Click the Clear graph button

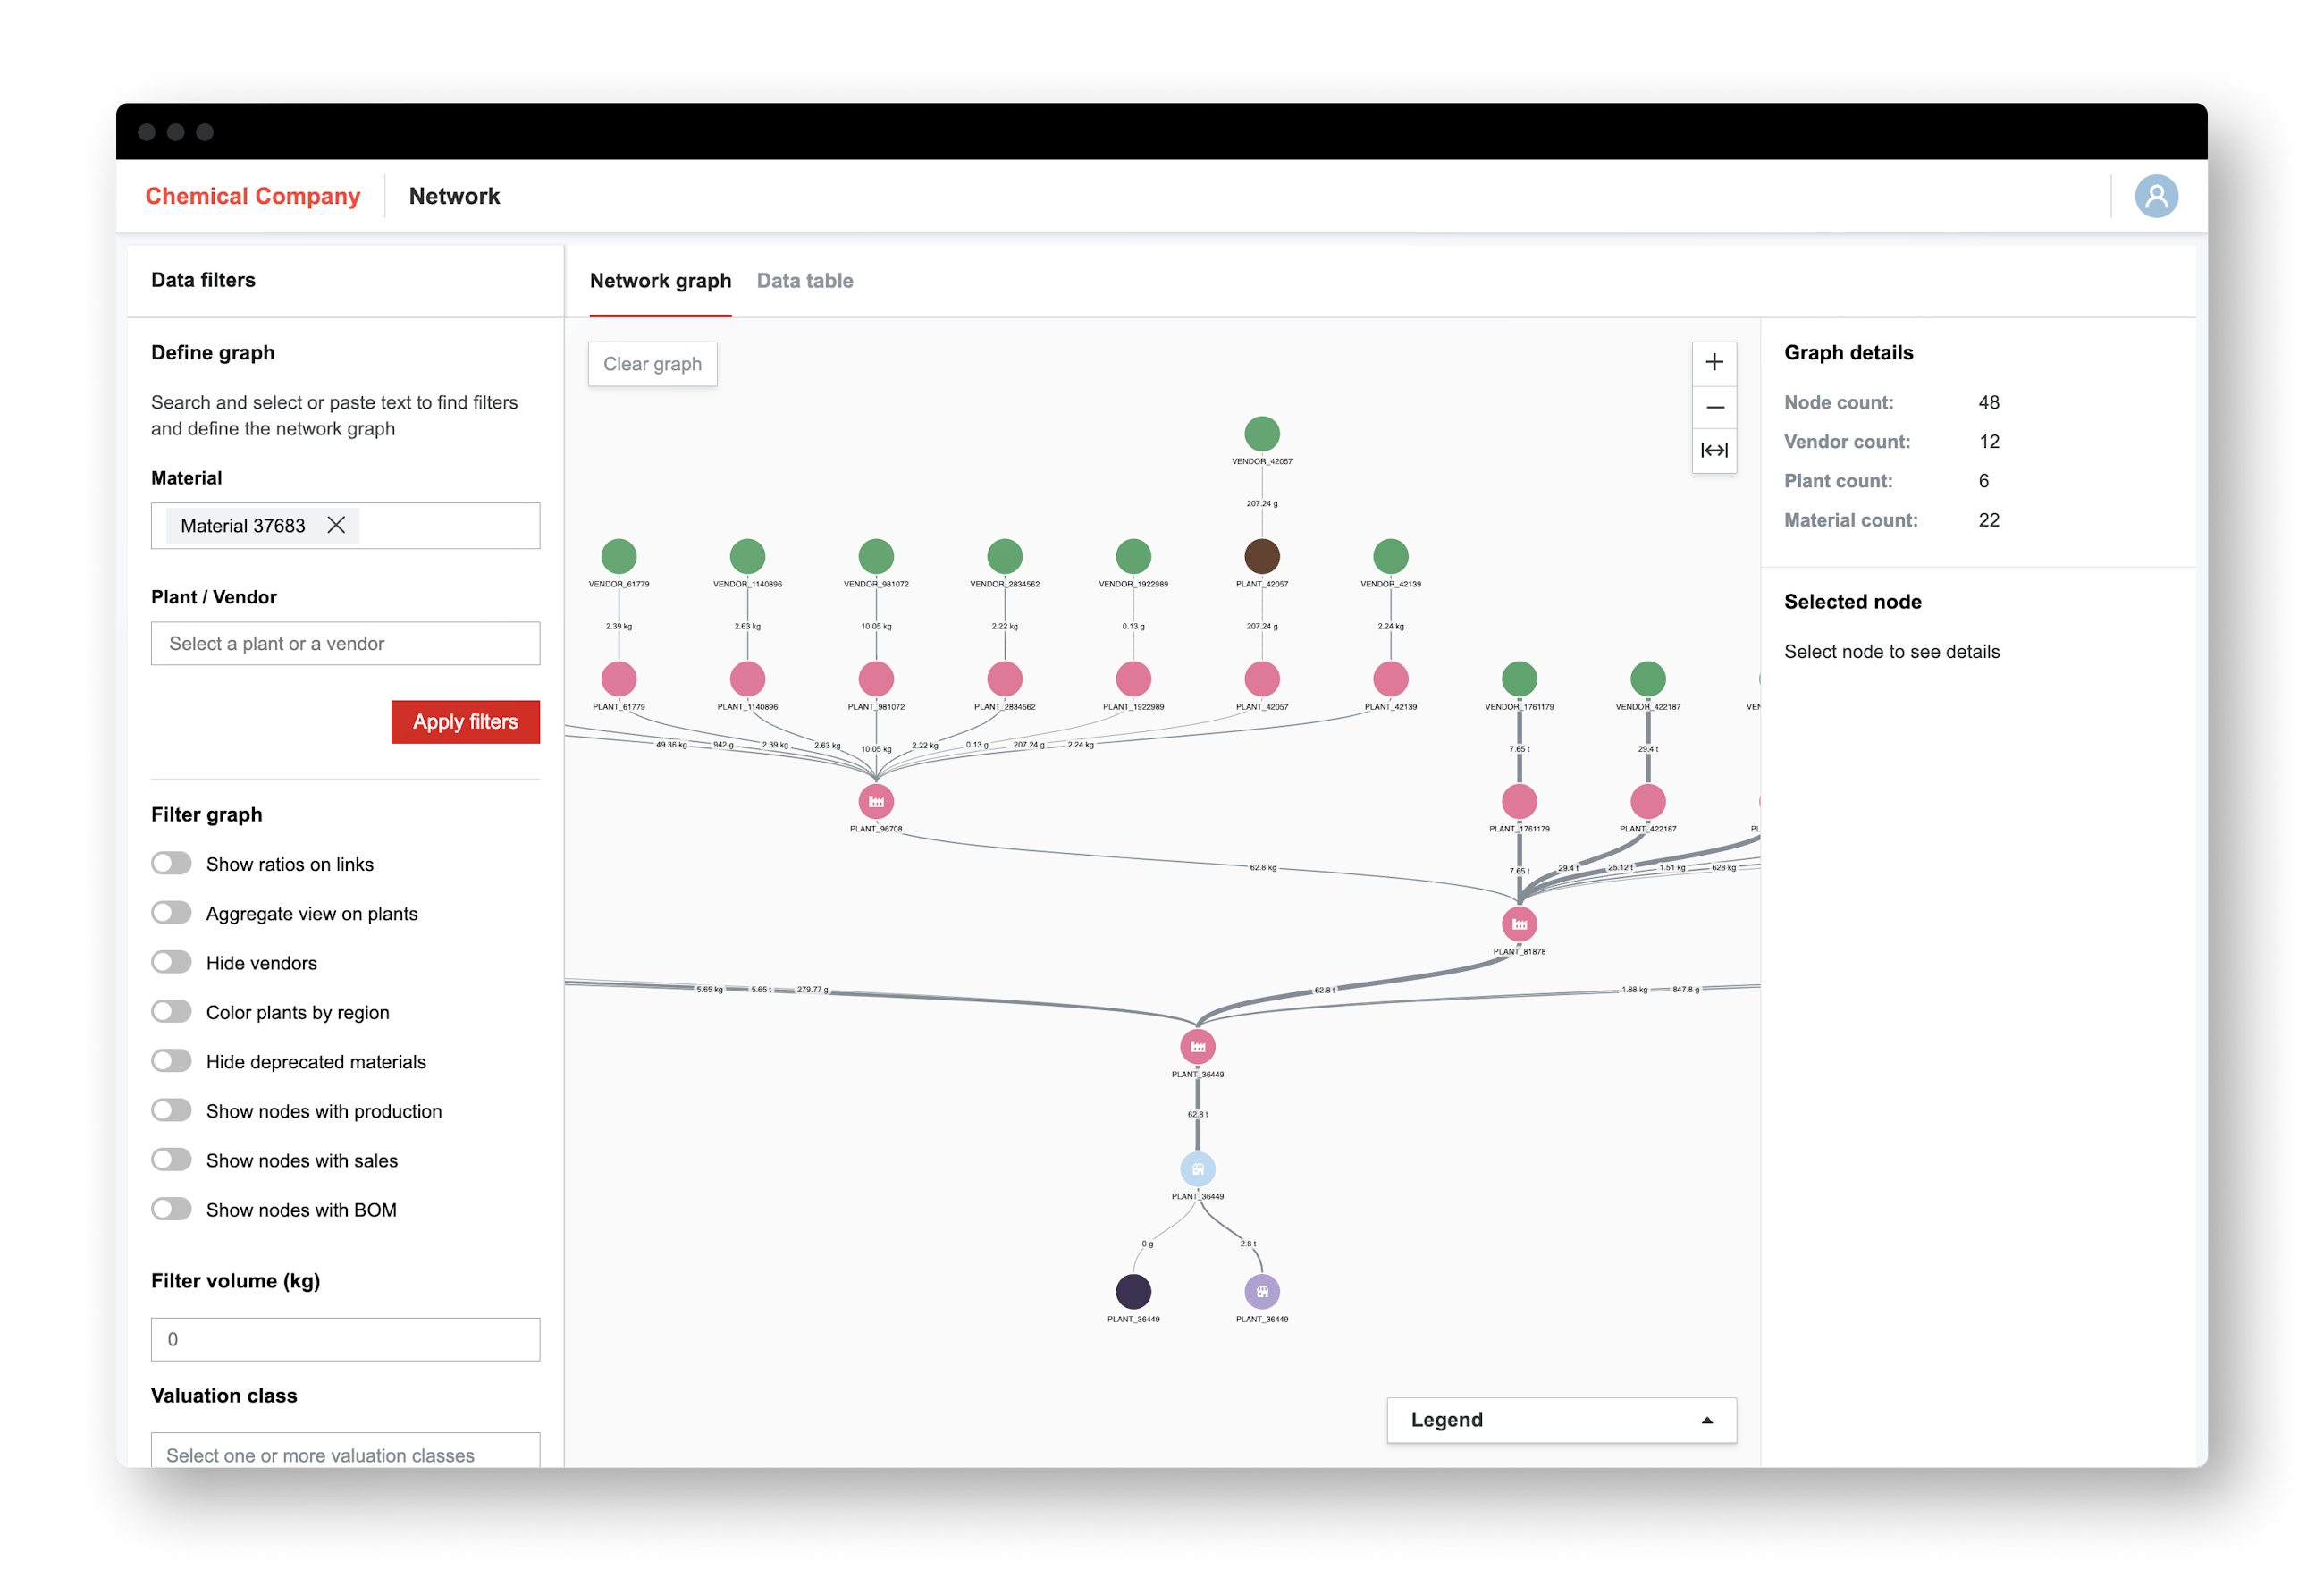652,363
